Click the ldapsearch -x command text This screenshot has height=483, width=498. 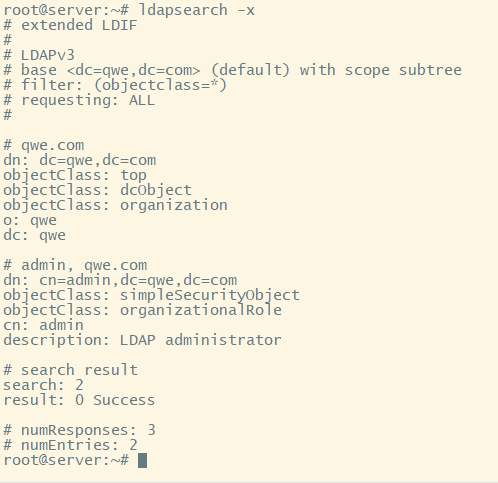pos(197,10)
